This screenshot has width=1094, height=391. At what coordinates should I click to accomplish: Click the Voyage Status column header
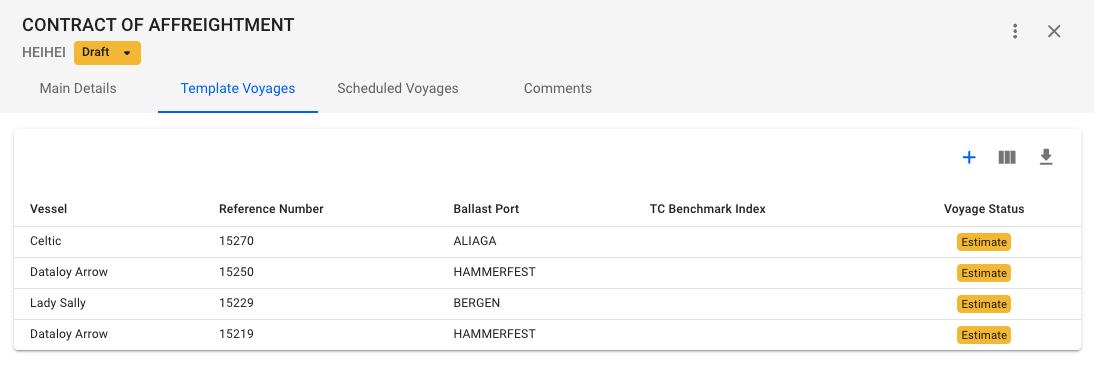[x=984, y=209]
